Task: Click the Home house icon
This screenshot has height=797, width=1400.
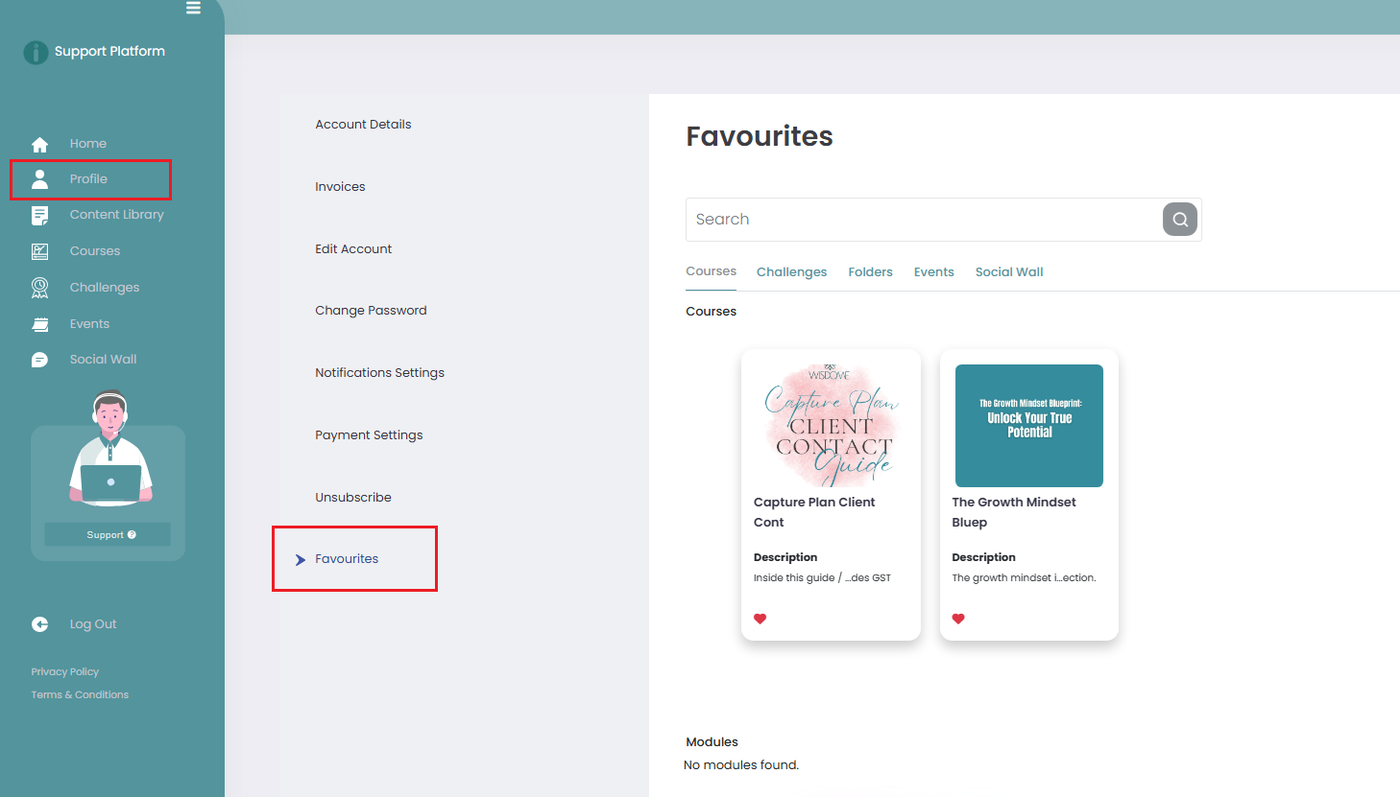Action: coord(40,144)
